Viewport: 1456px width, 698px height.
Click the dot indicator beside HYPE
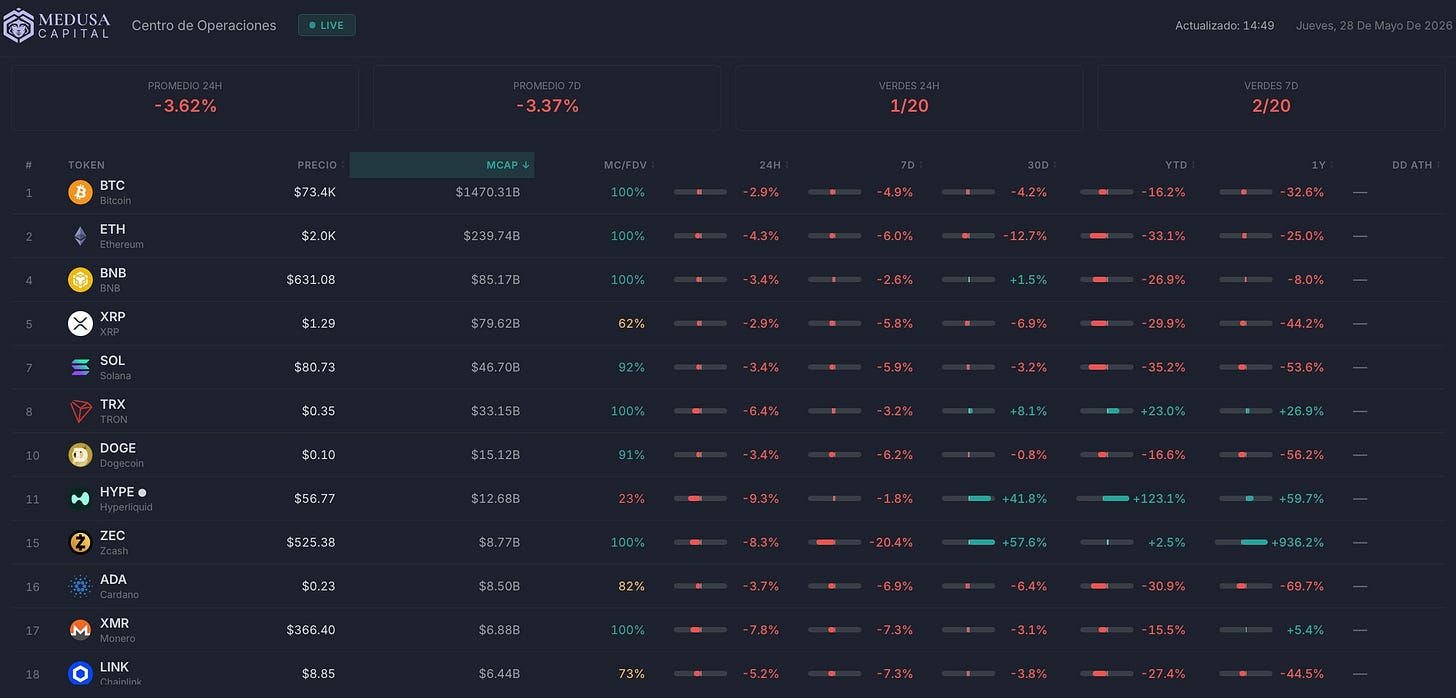pos(142,492)
